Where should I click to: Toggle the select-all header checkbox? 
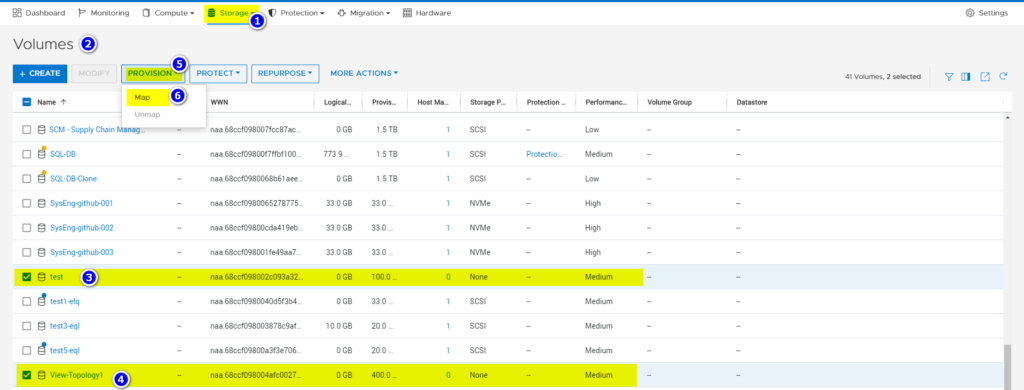coord(27,102)
